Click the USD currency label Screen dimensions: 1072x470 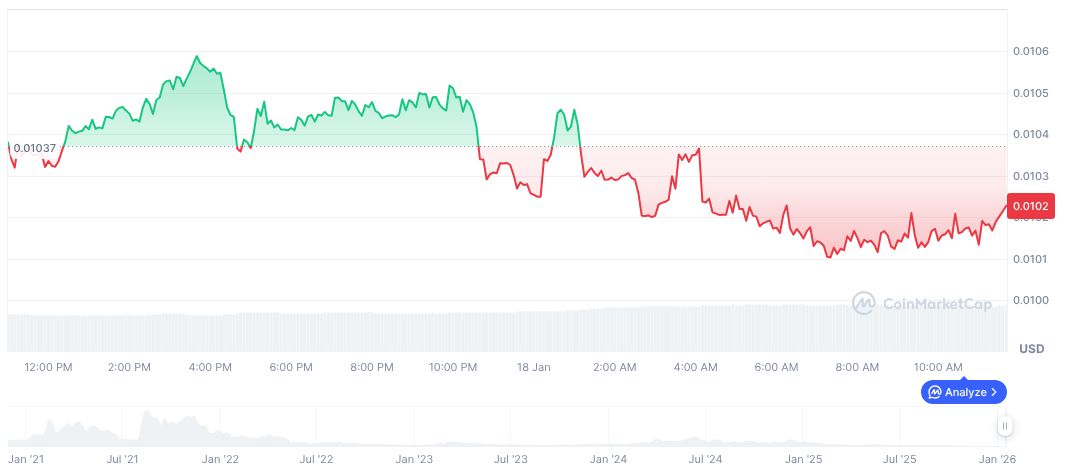pos(1031,349)
